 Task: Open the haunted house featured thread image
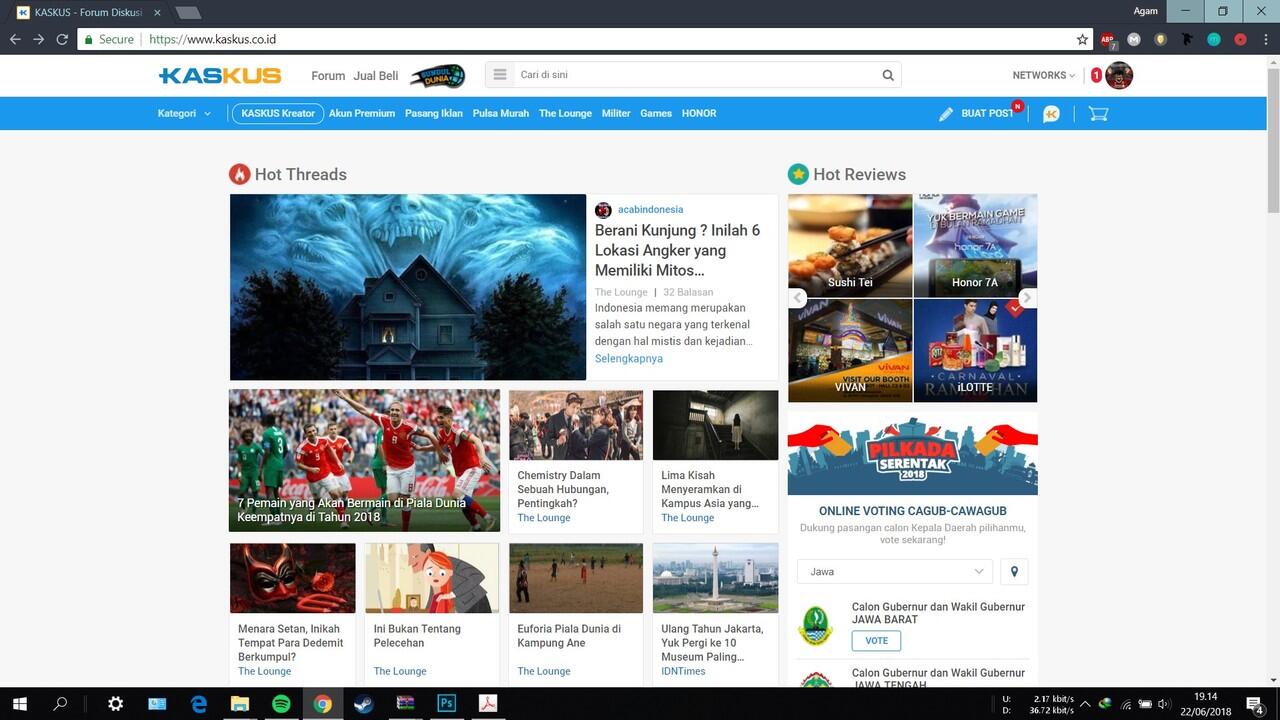point(408,287)
